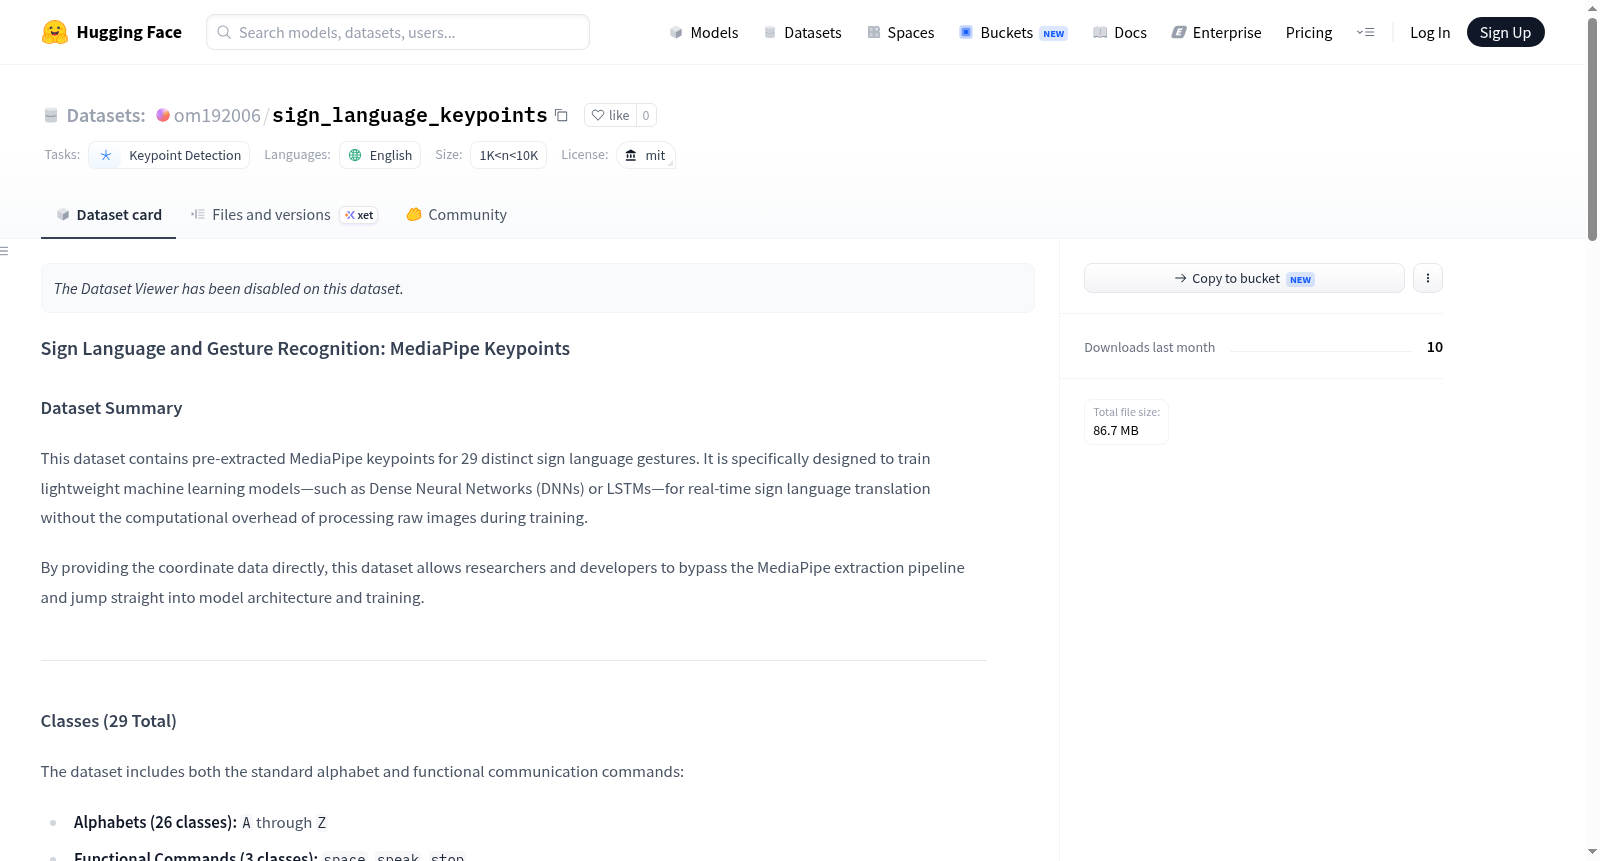The image size is (1600, 861).
Task: Select the 1K<n<10K size tag
Action: point(508,155)
